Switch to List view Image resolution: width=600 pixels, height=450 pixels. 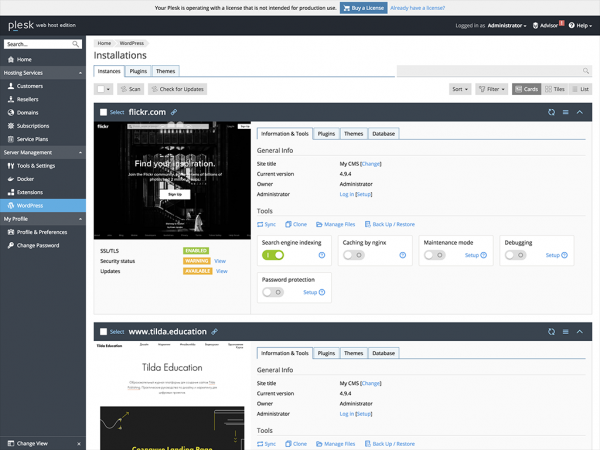(581, 89)
